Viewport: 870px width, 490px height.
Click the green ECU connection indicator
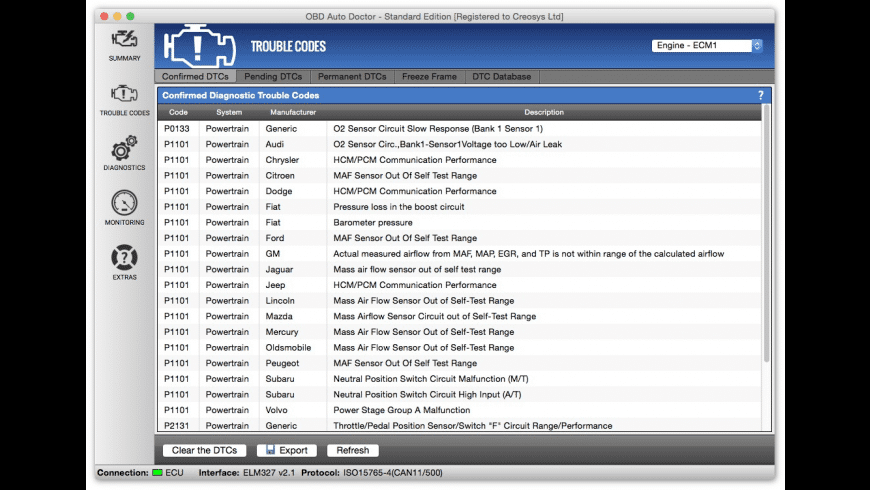[x=158, y=473]
